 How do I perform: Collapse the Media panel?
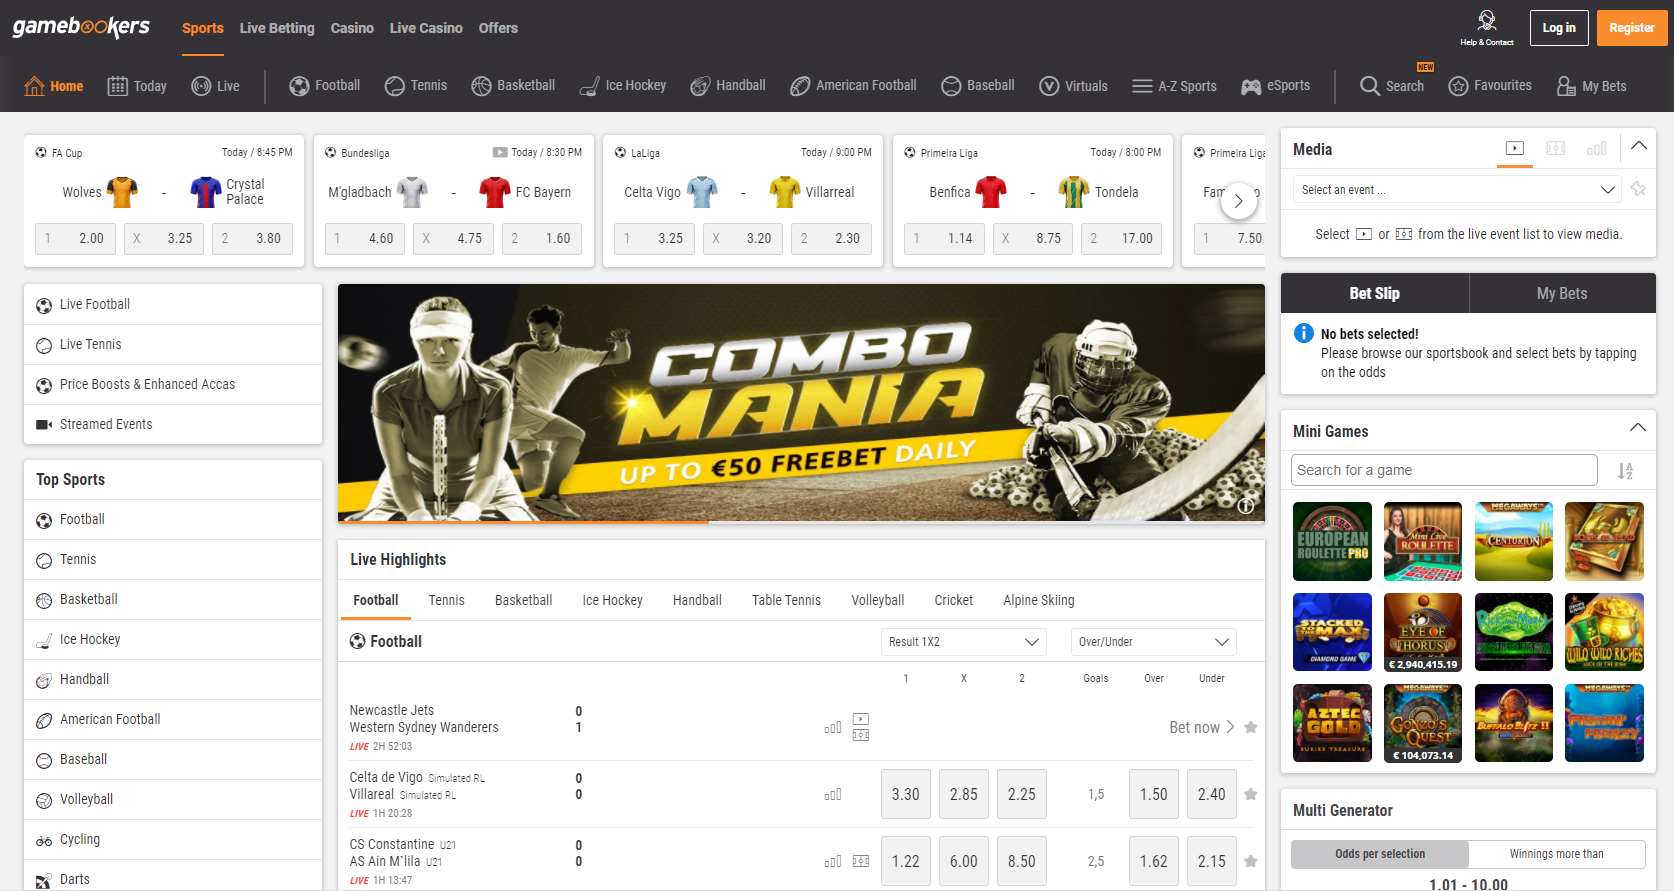(x=1638, y=146)
